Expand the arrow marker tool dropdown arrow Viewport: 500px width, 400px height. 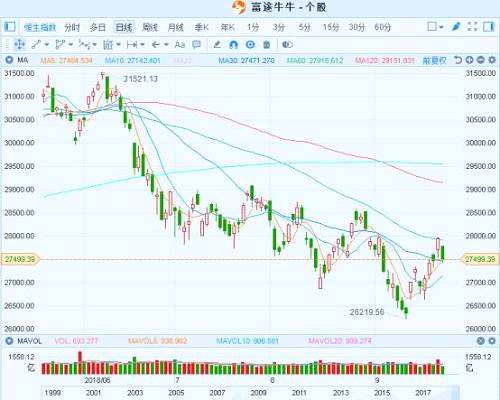[166, 44]
